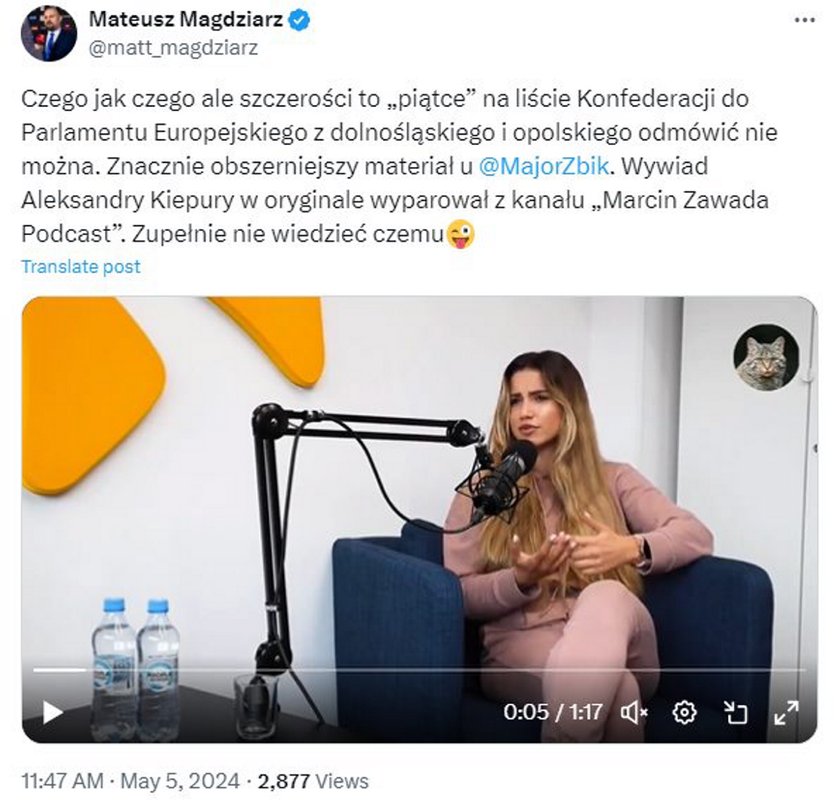Expand video to fullscreen
Screen dimensions: 840x804
click(786, 712)
